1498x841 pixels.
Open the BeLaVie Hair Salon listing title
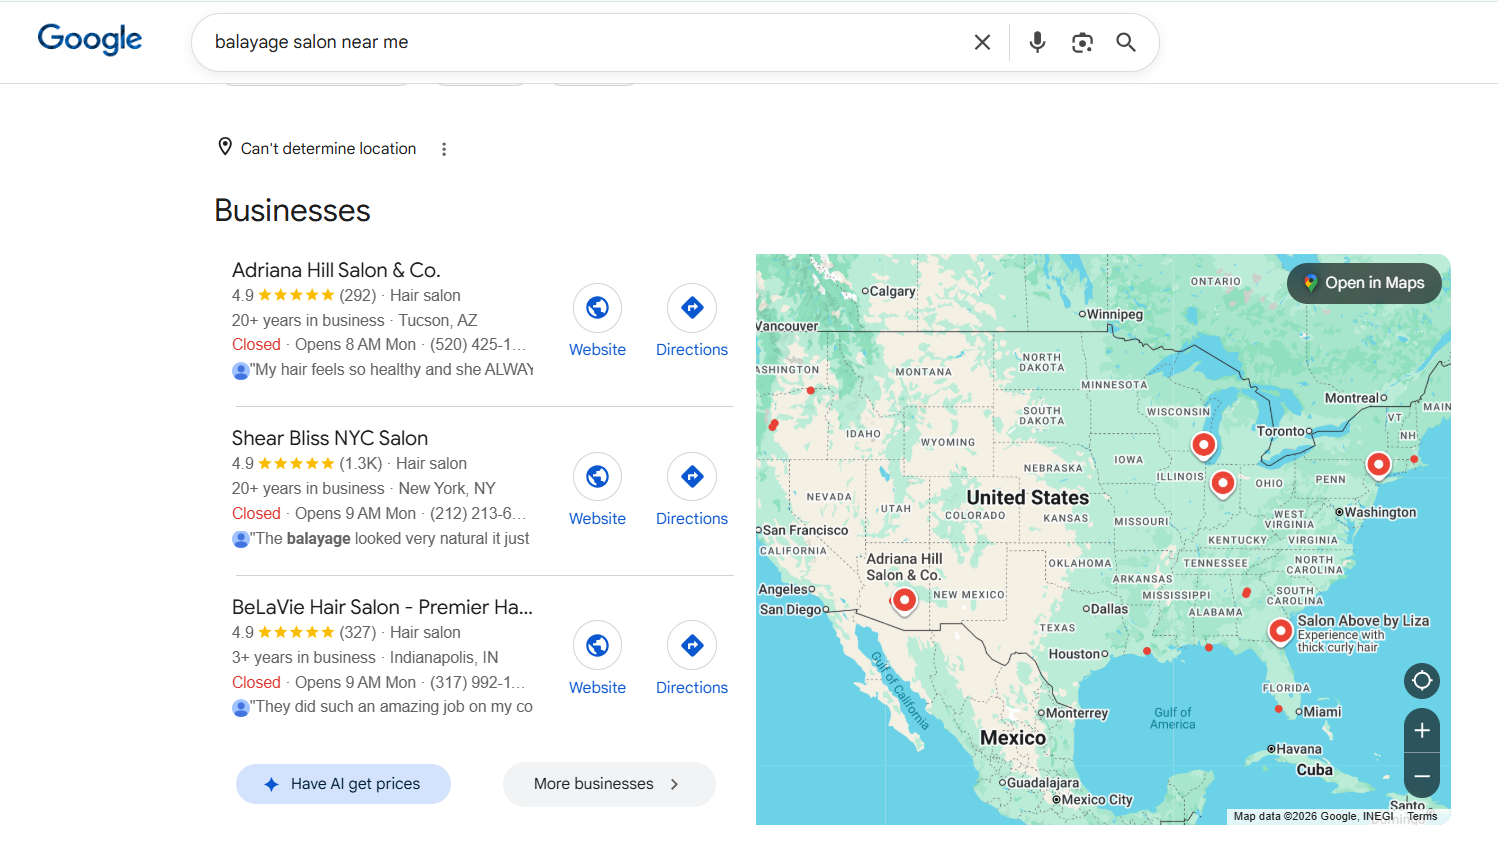[x=382, y=607]
